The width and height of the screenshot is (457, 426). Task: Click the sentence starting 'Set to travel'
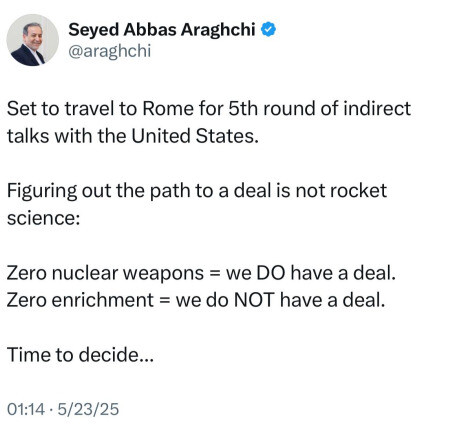tap(209, 122)
